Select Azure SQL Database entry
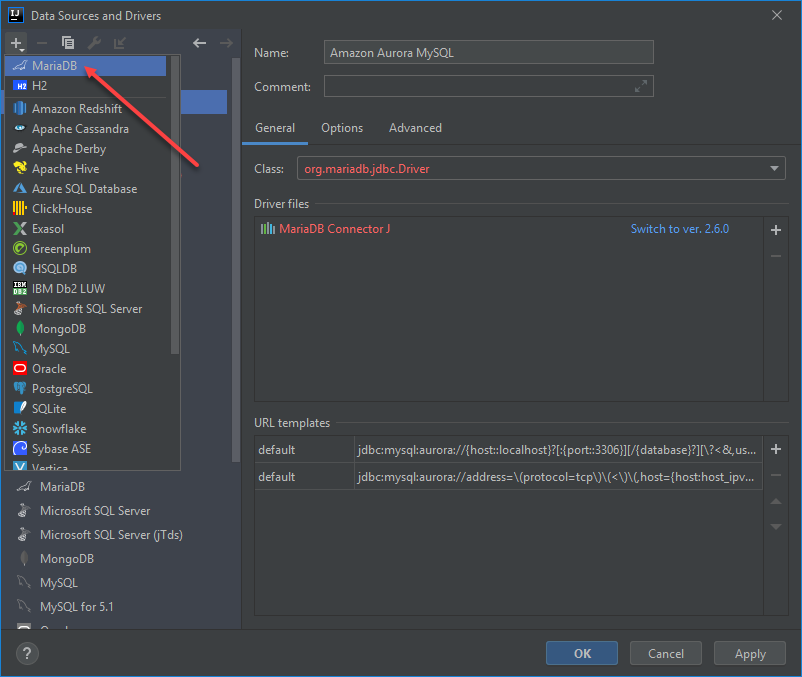802x677 pixels. pyautogui.click(x=85, y=189)
